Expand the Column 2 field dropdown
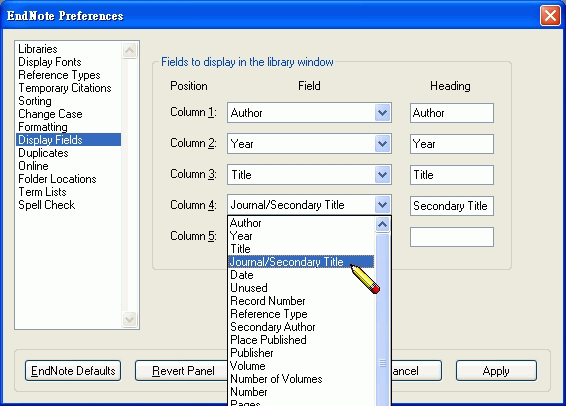 click(x=382, y=144)
